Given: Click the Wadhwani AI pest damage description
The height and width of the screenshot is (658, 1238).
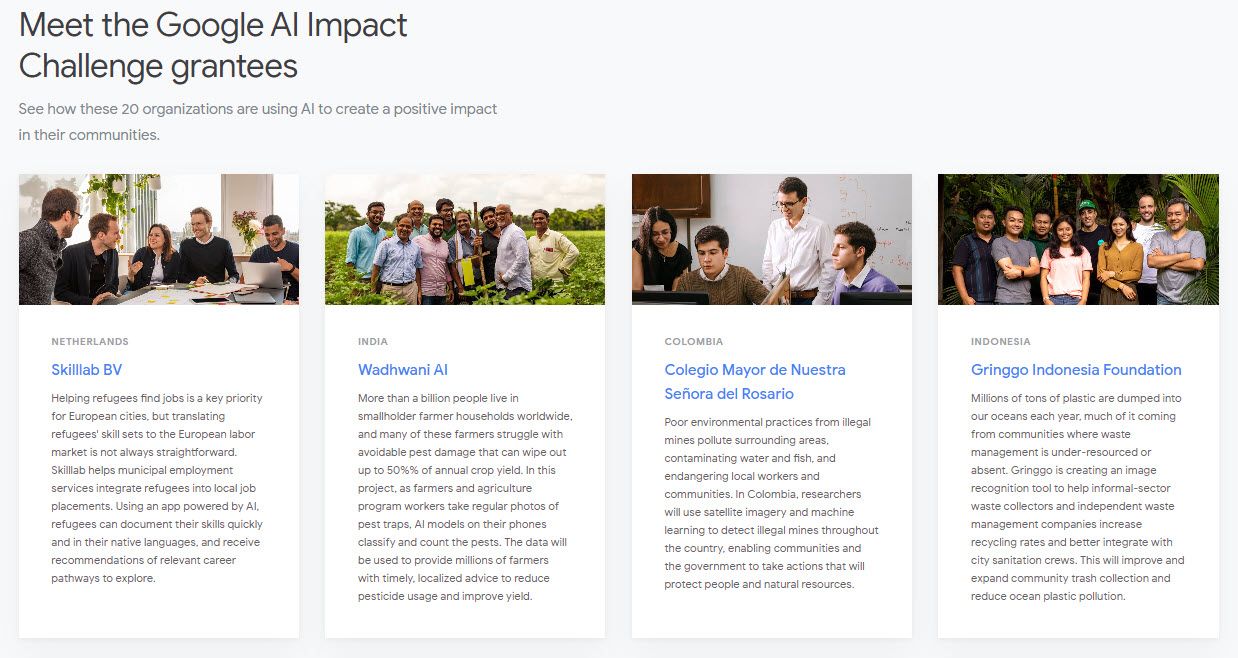Looking at the screenshot, I should pyautogui.click(x=465, y=497).
